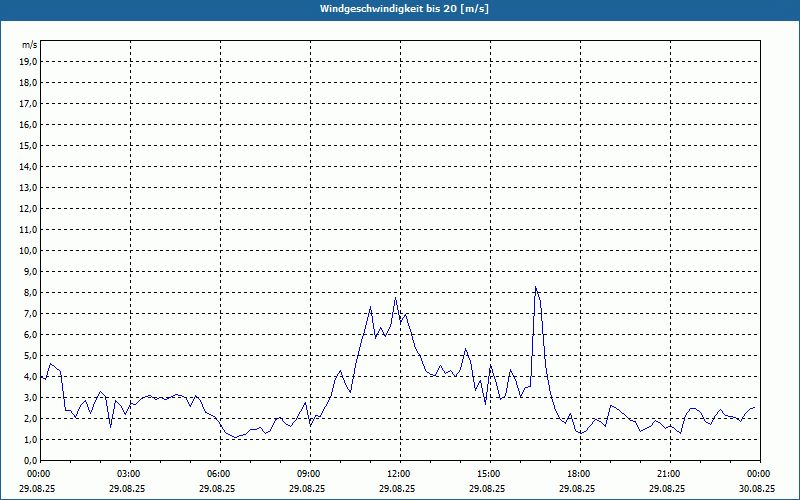
Task: Click the 09:00 time label
Action: click(x=308, y=474)
